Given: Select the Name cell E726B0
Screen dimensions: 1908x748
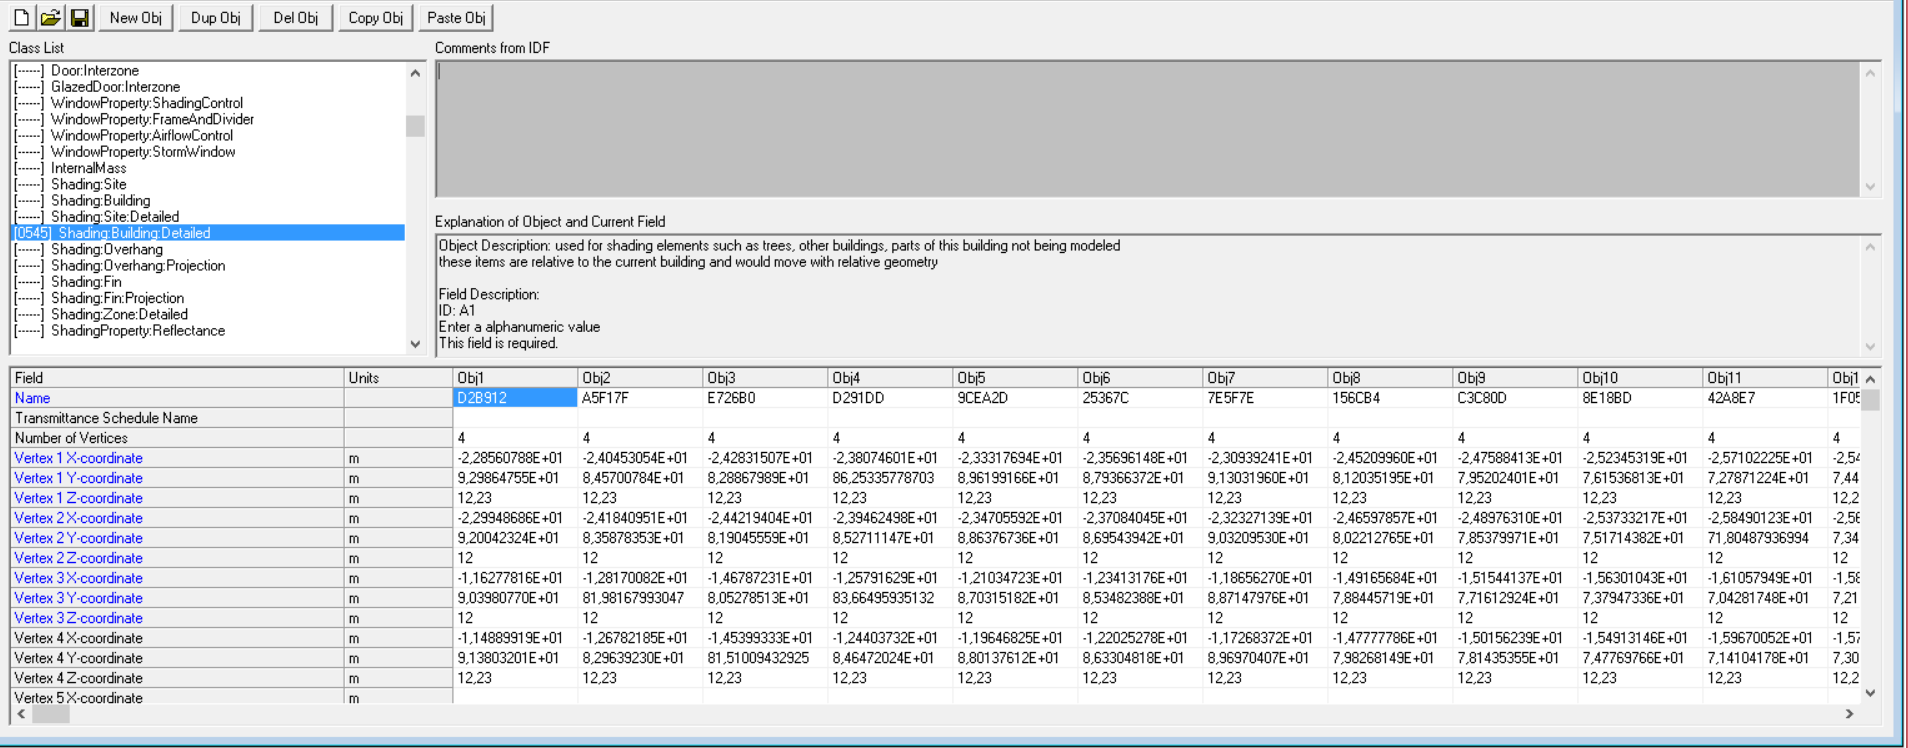Looking at the screenshot, I should (x=765, y=398).
